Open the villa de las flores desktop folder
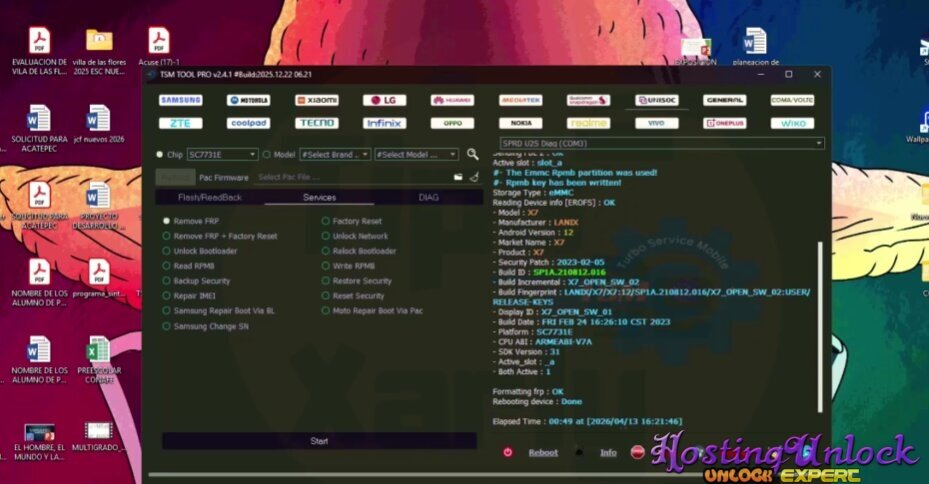The image size is (929, 484). (99, 52)
